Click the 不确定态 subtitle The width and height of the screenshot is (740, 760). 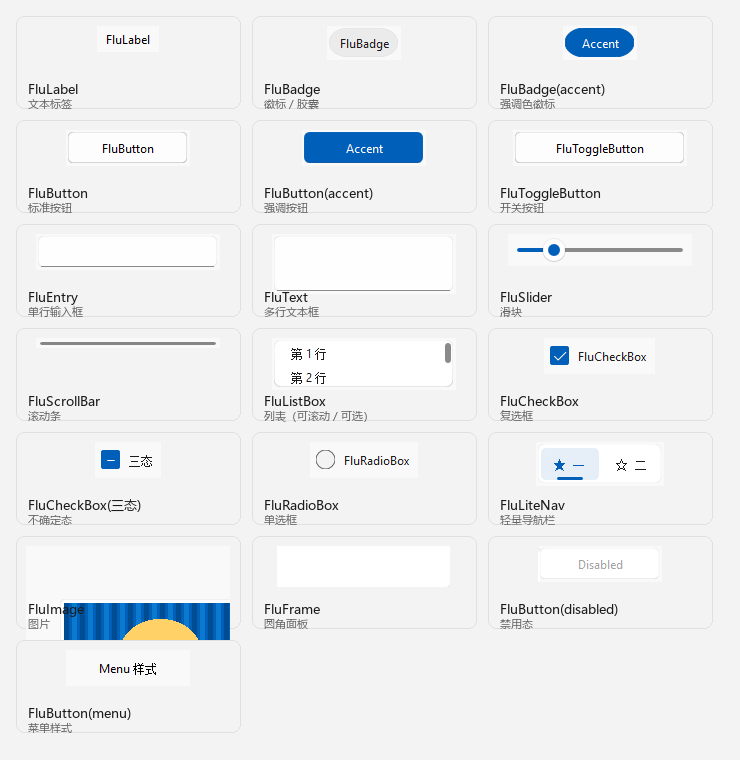(x=50, y=520)
